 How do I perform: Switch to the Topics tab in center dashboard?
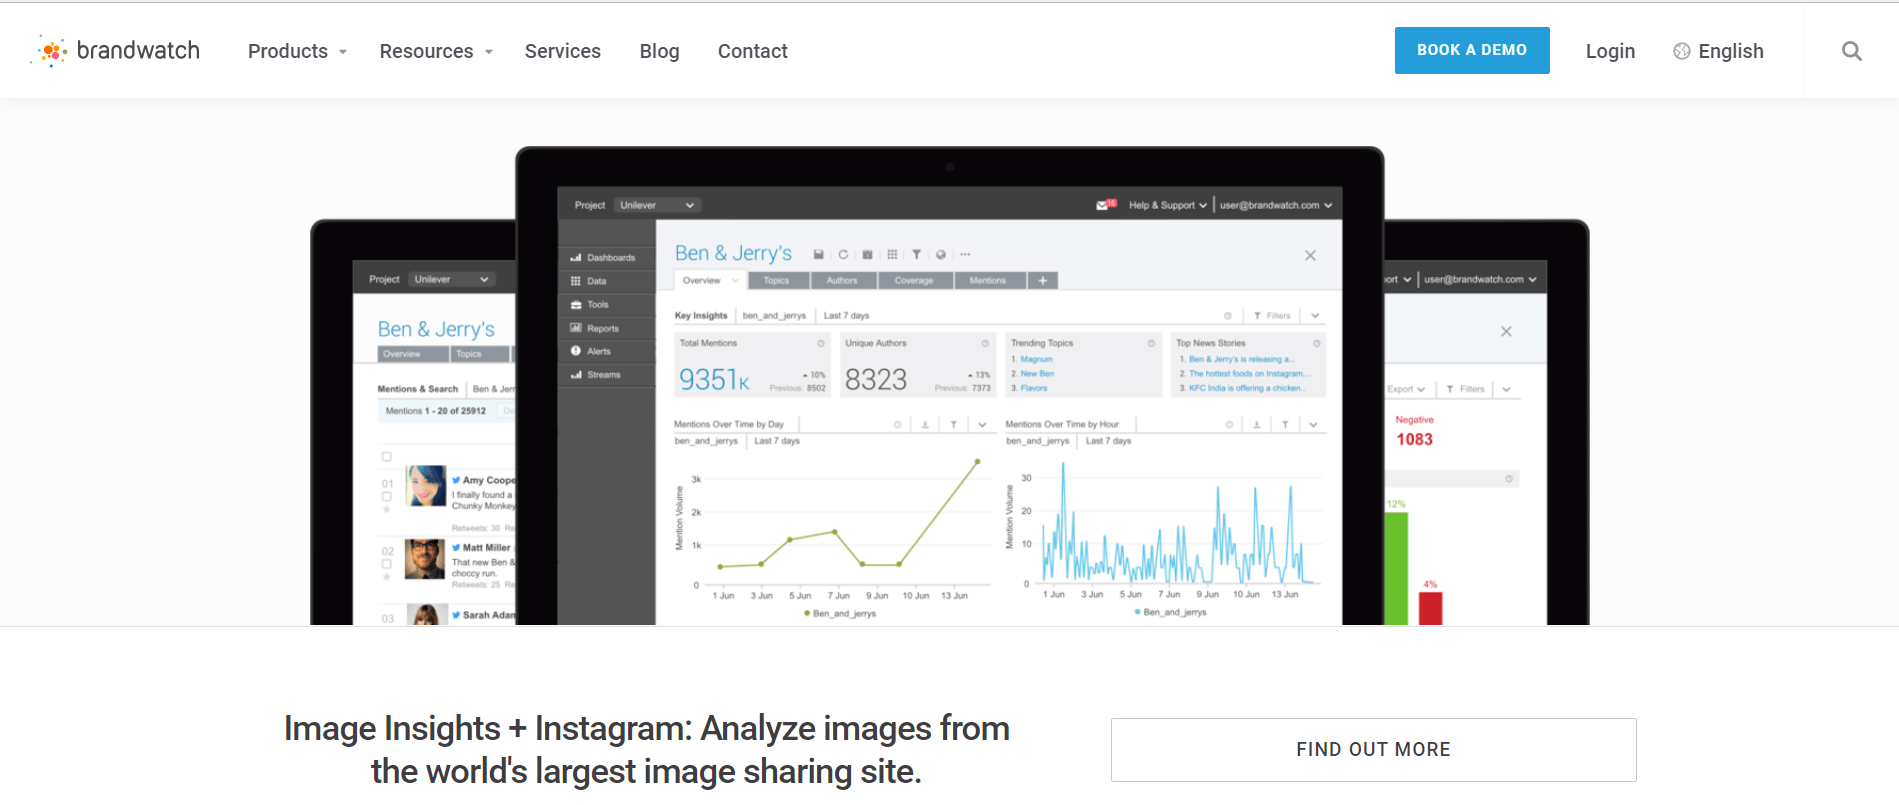pyautogui.click(x=776, y=281)
